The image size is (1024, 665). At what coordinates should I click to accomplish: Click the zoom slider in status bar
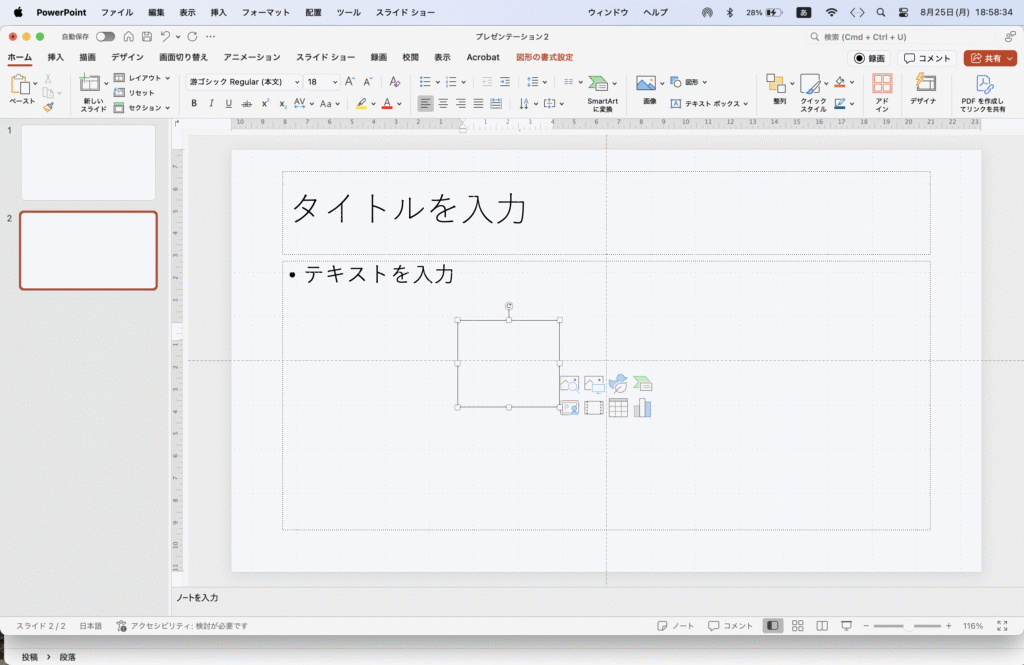coord(908,626)
